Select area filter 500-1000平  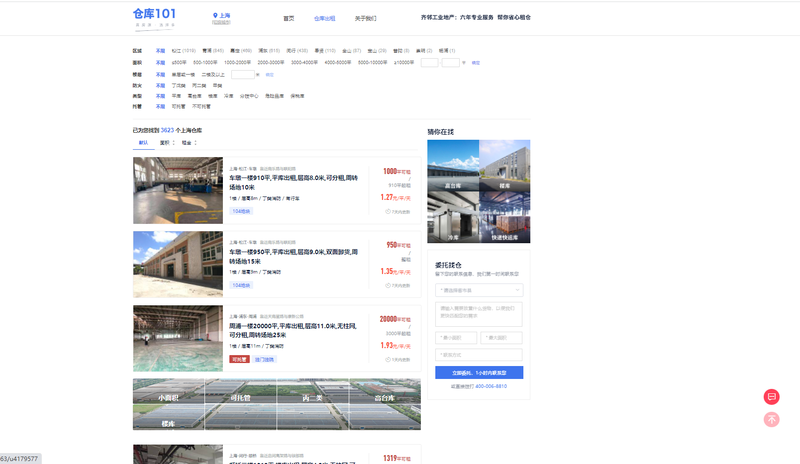point(205,62)
